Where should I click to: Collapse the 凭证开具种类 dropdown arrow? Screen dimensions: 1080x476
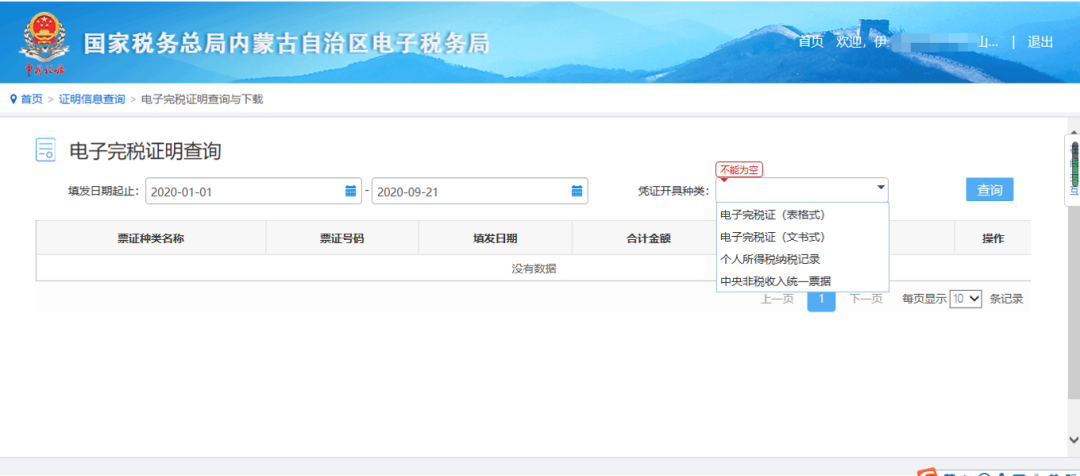pos(880,187)
